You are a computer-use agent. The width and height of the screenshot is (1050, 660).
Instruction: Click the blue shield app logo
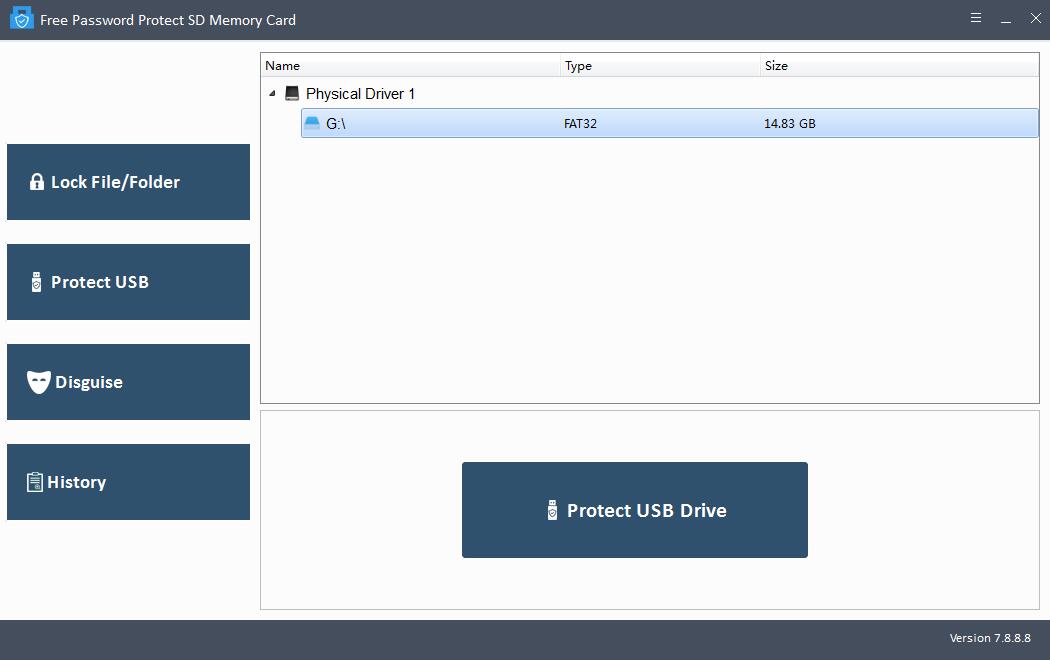pyautogui.click(x=21, y=19)
